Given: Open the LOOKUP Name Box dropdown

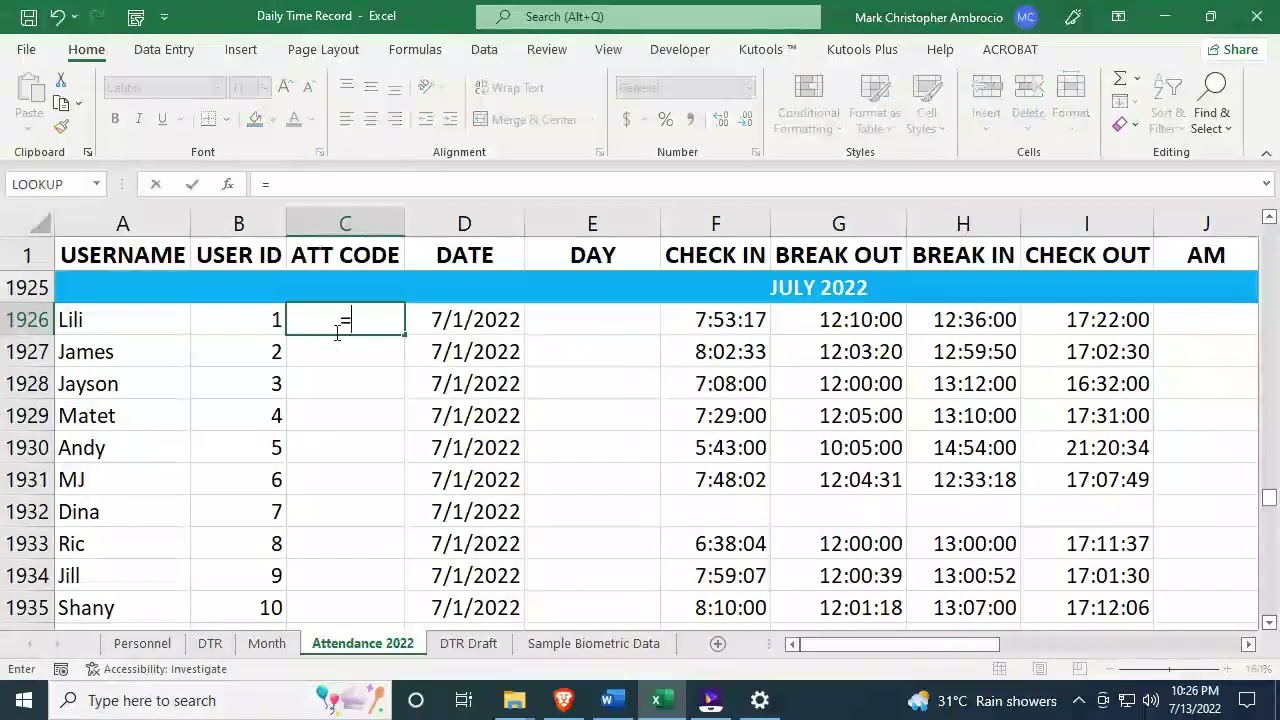Looking at the screenshot, I should click(96, 184).
